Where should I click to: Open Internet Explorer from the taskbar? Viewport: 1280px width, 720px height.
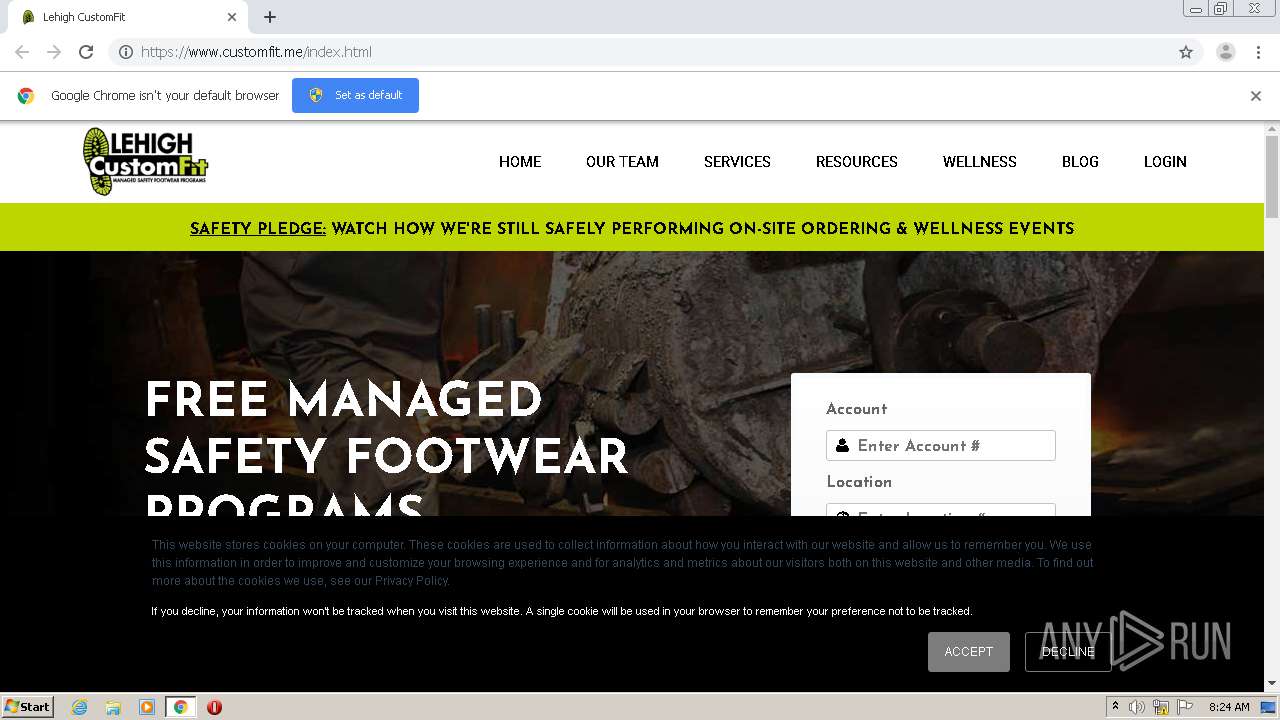[79, 707]
